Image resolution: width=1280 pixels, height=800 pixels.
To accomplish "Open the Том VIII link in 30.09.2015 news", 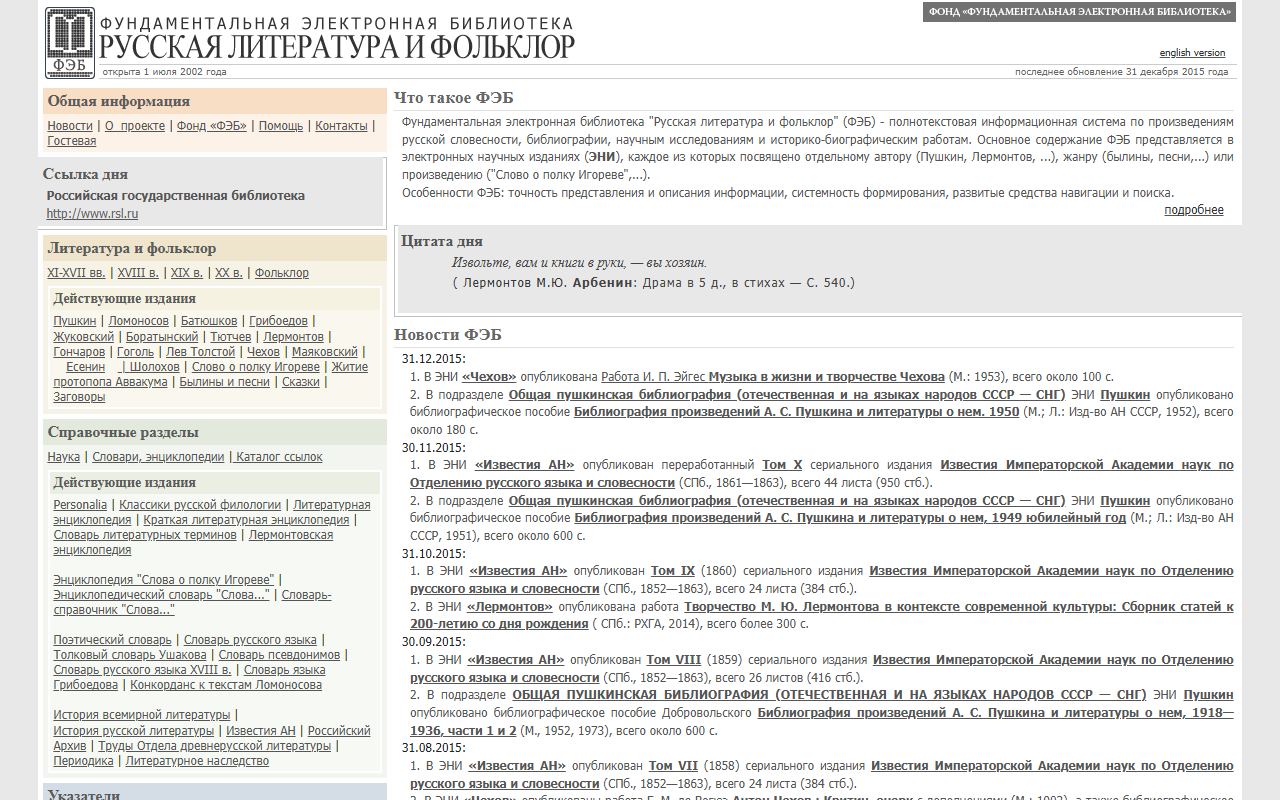I will coord(674,660).
